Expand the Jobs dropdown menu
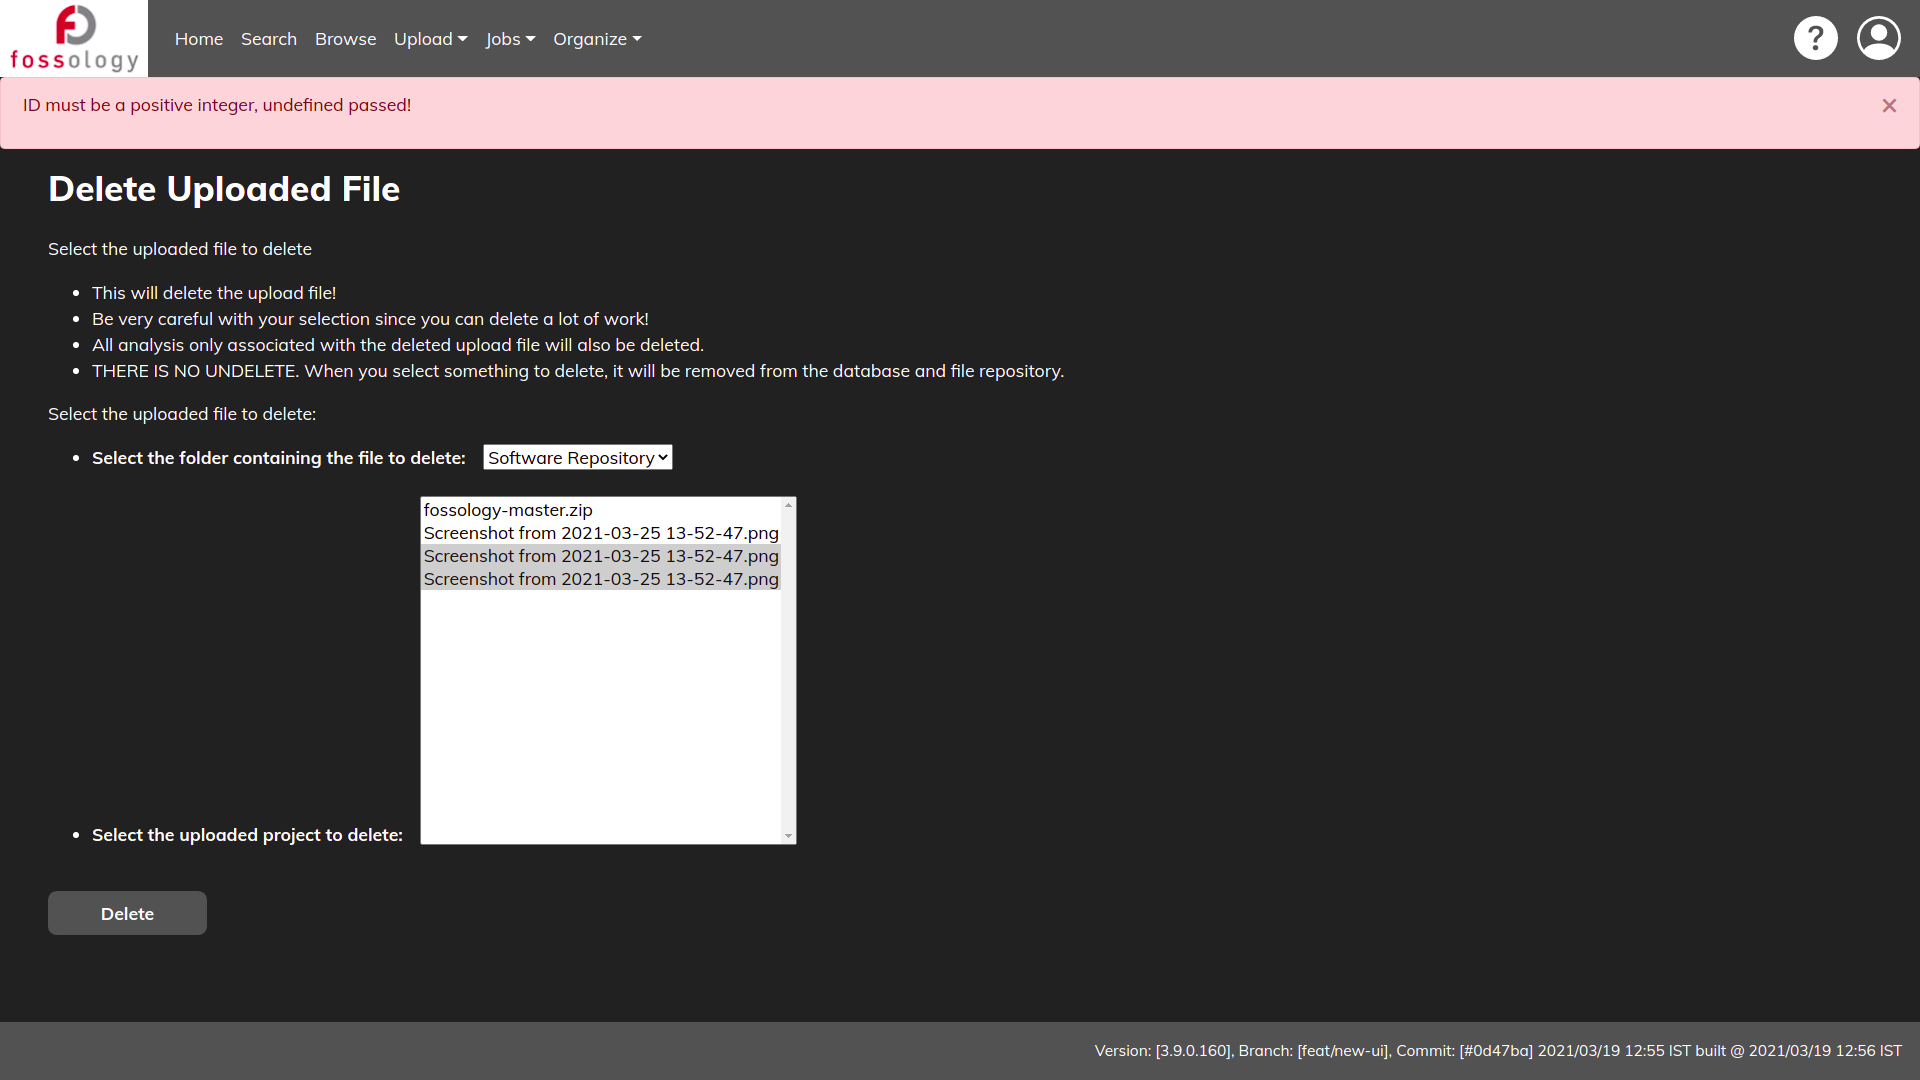This screenshot has height=1080, width=1920. pyautogui.click(x=509, y=38)
